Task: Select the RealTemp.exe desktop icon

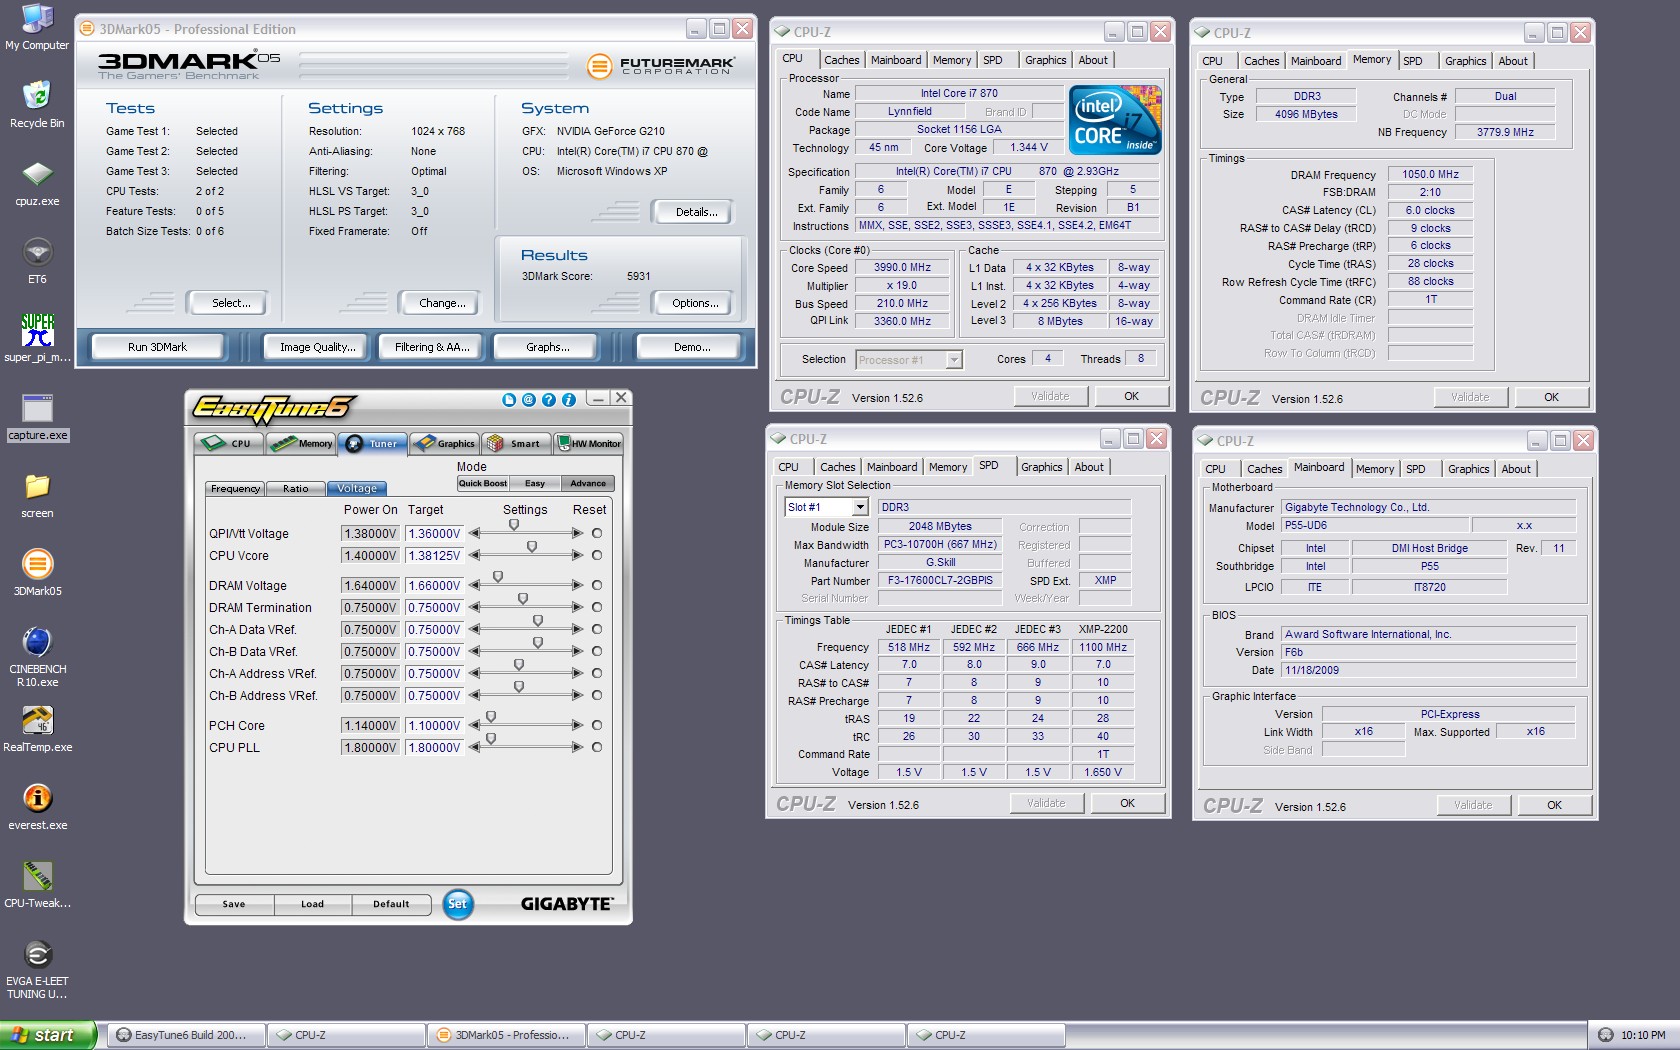Action: (x=37, y=729)
